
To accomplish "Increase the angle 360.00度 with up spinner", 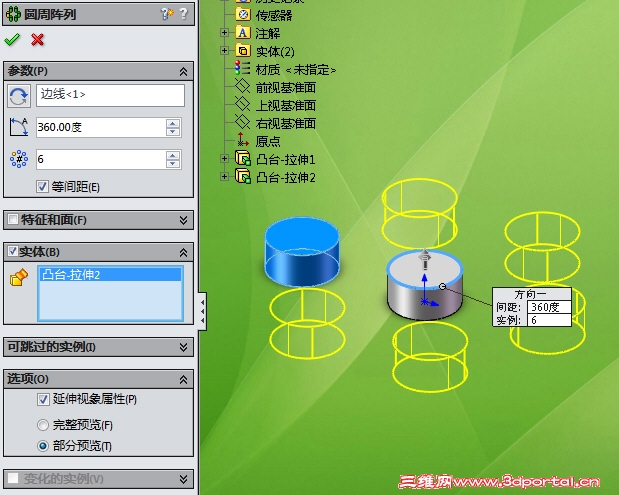I will point(173,123).
